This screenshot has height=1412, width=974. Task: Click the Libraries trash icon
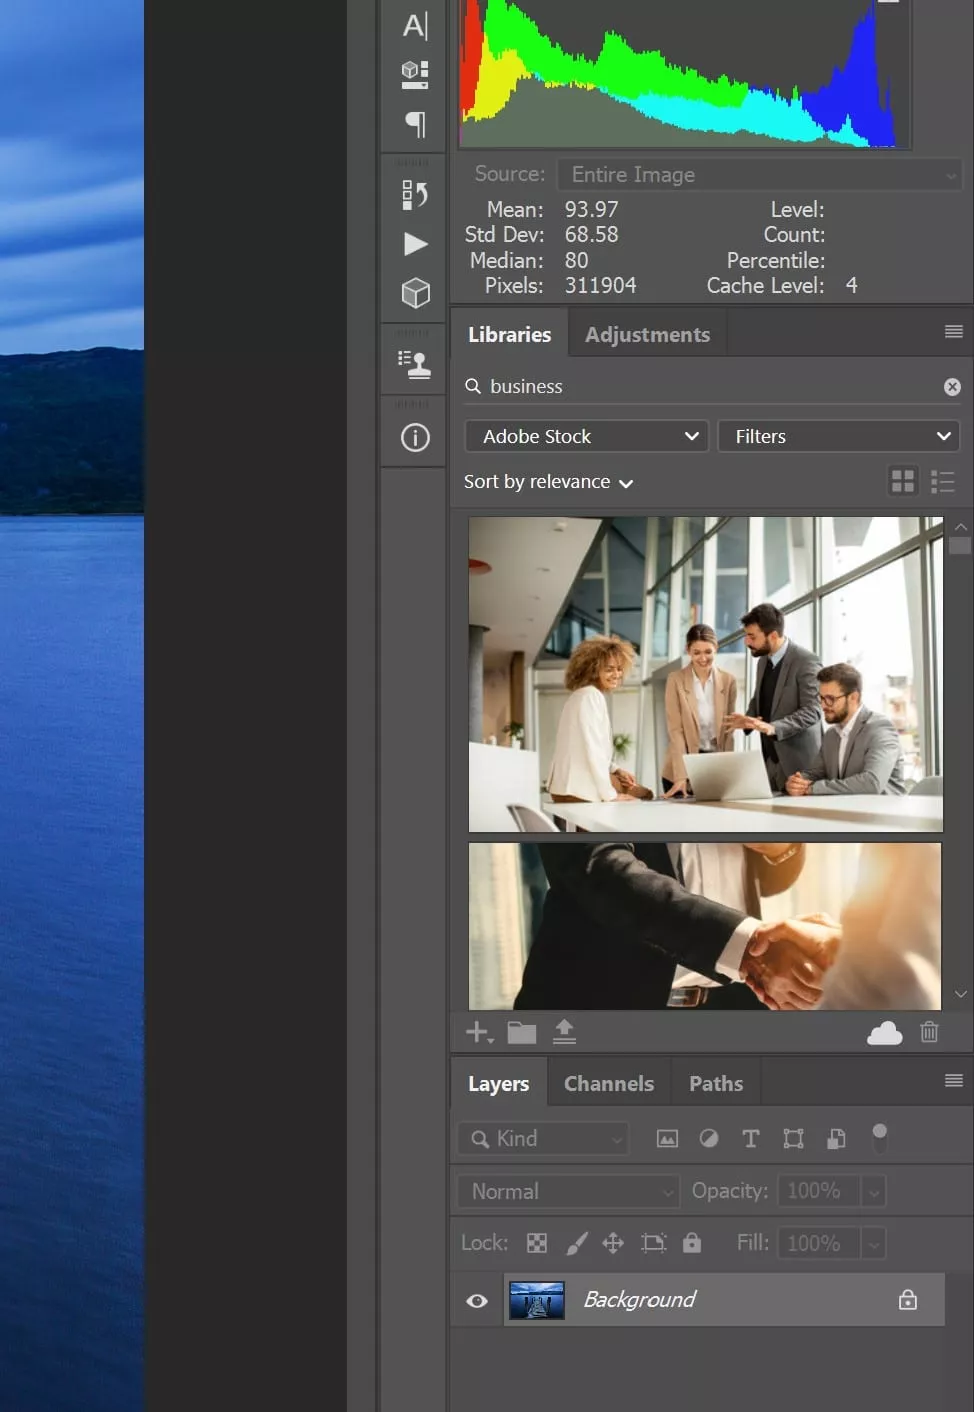(x=929, y=1031)
